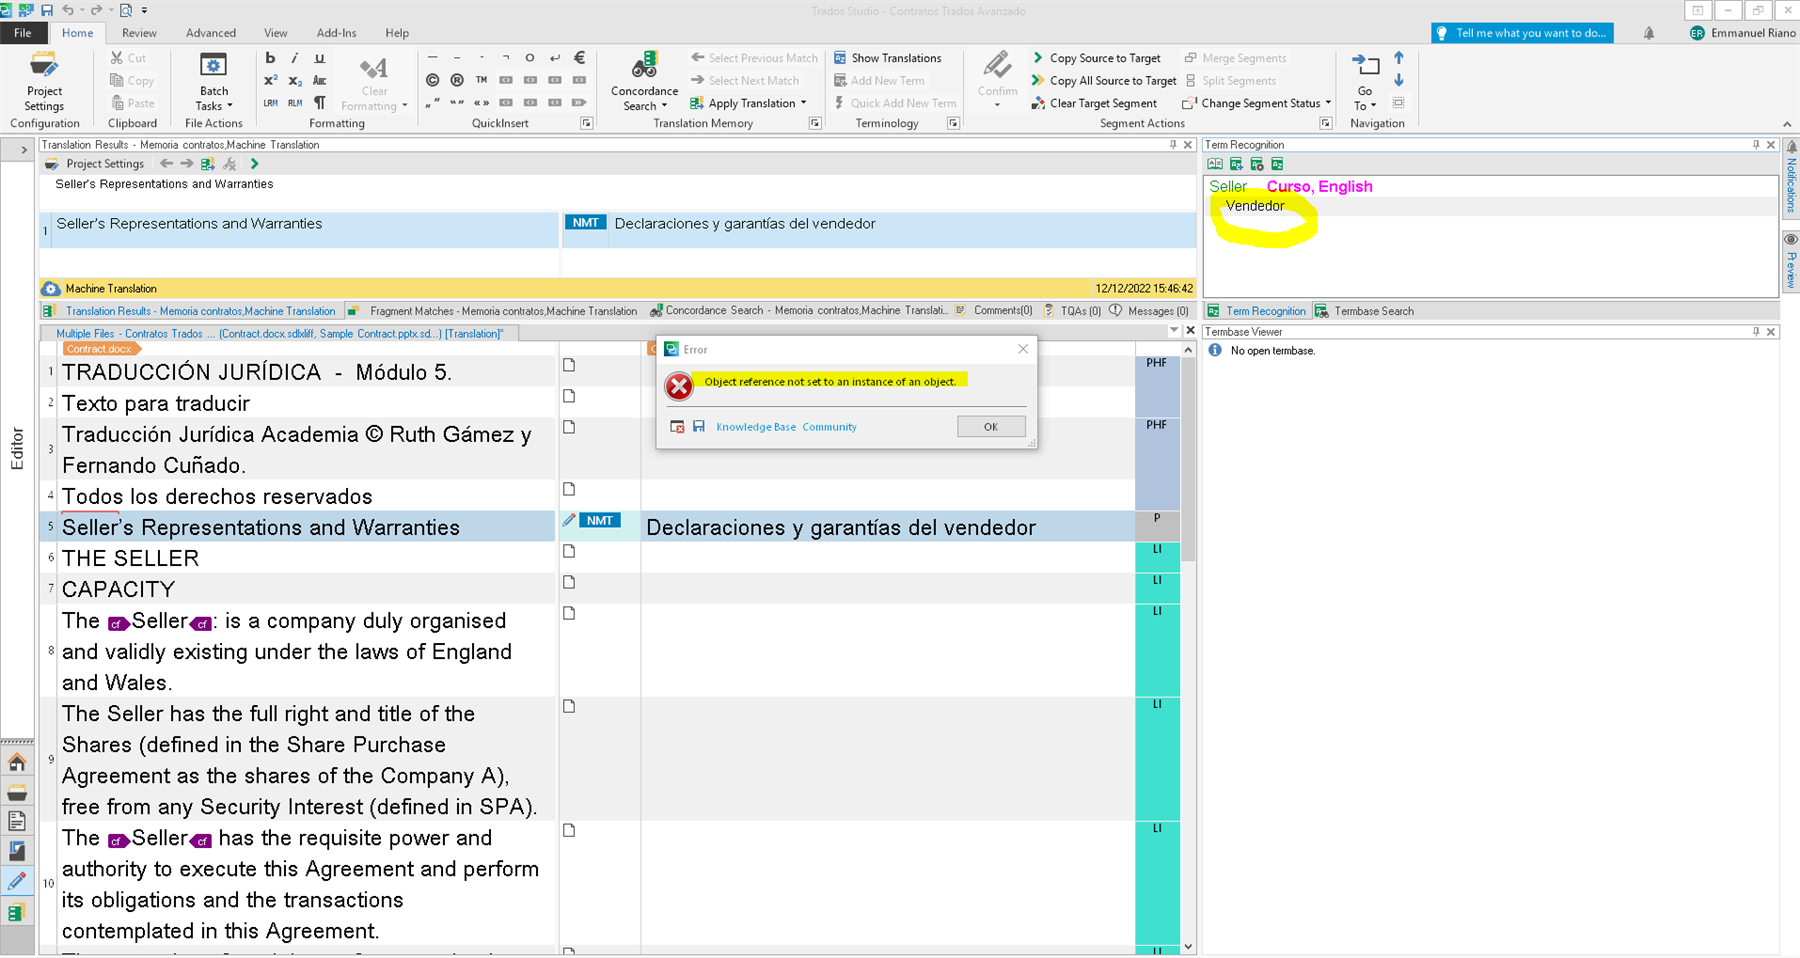The height and width of the screenshot is (958, 1800).
Task: Expand Change Segment Status dropdown
Action: 1328,103
